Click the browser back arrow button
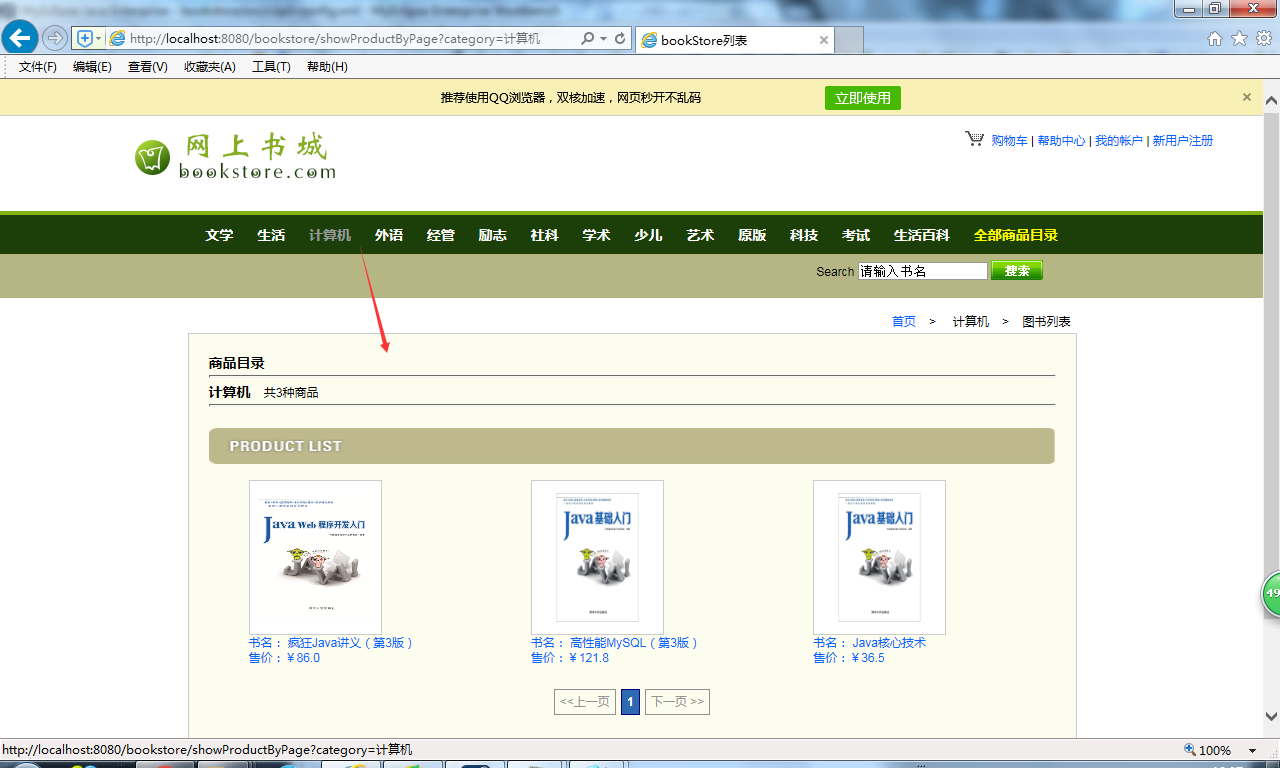Image resolution: width=1280 pixels, height=768 pixels. point(20,38)
